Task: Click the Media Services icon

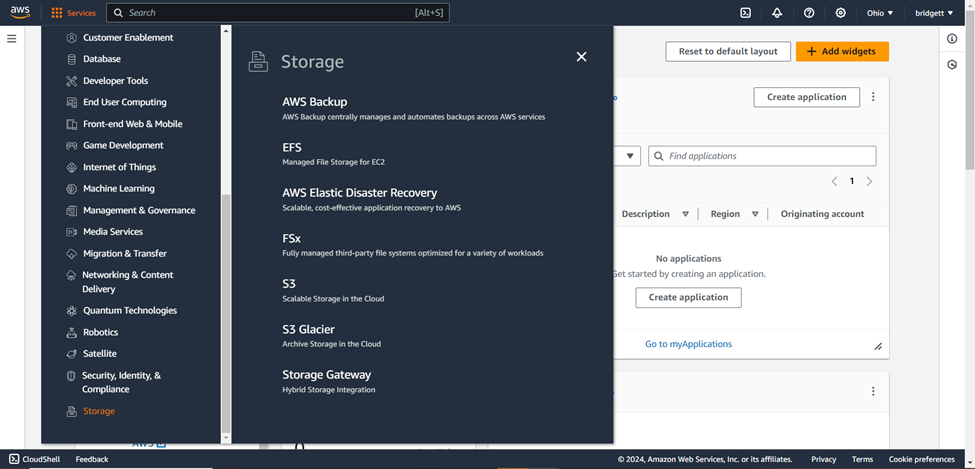Action: click(72, 231)
